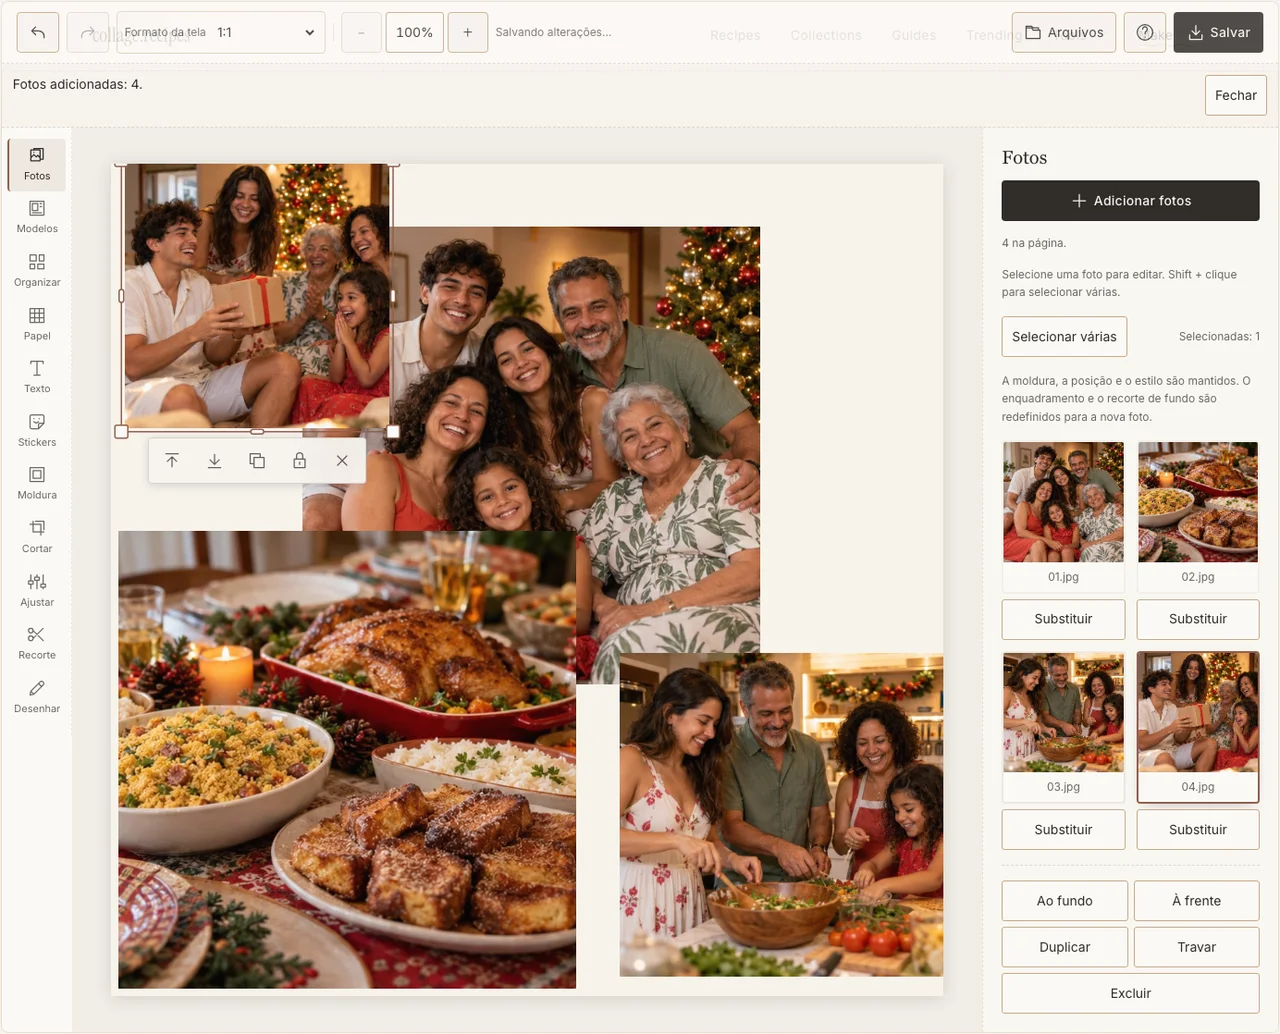The image size is (1280, 1034).
Task: Click the Salvar button
Action: [1219, 32]
